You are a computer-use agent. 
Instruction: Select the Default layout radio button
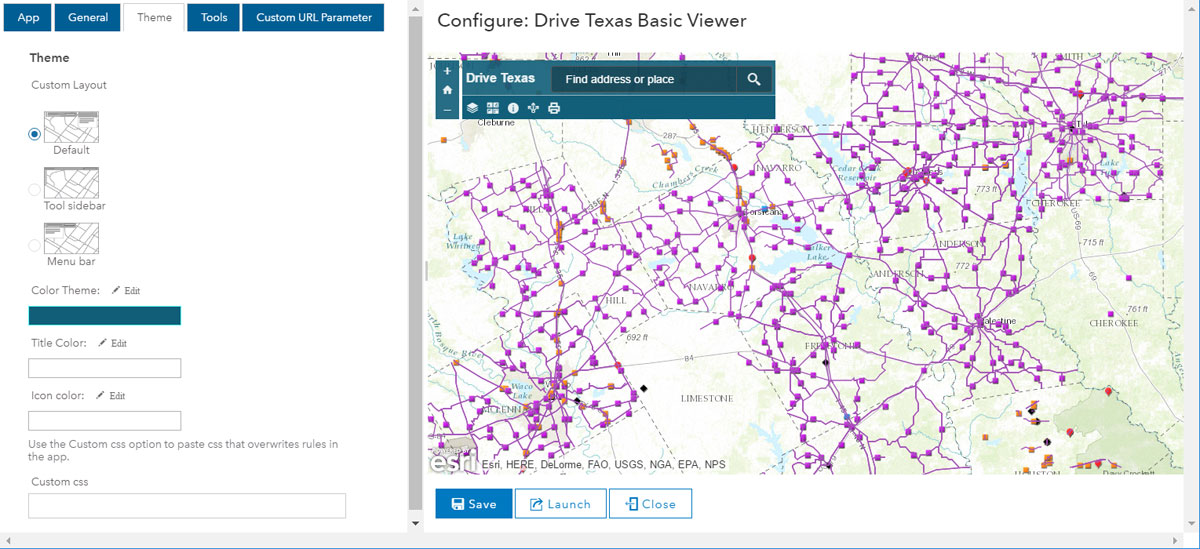click(35, 134)
